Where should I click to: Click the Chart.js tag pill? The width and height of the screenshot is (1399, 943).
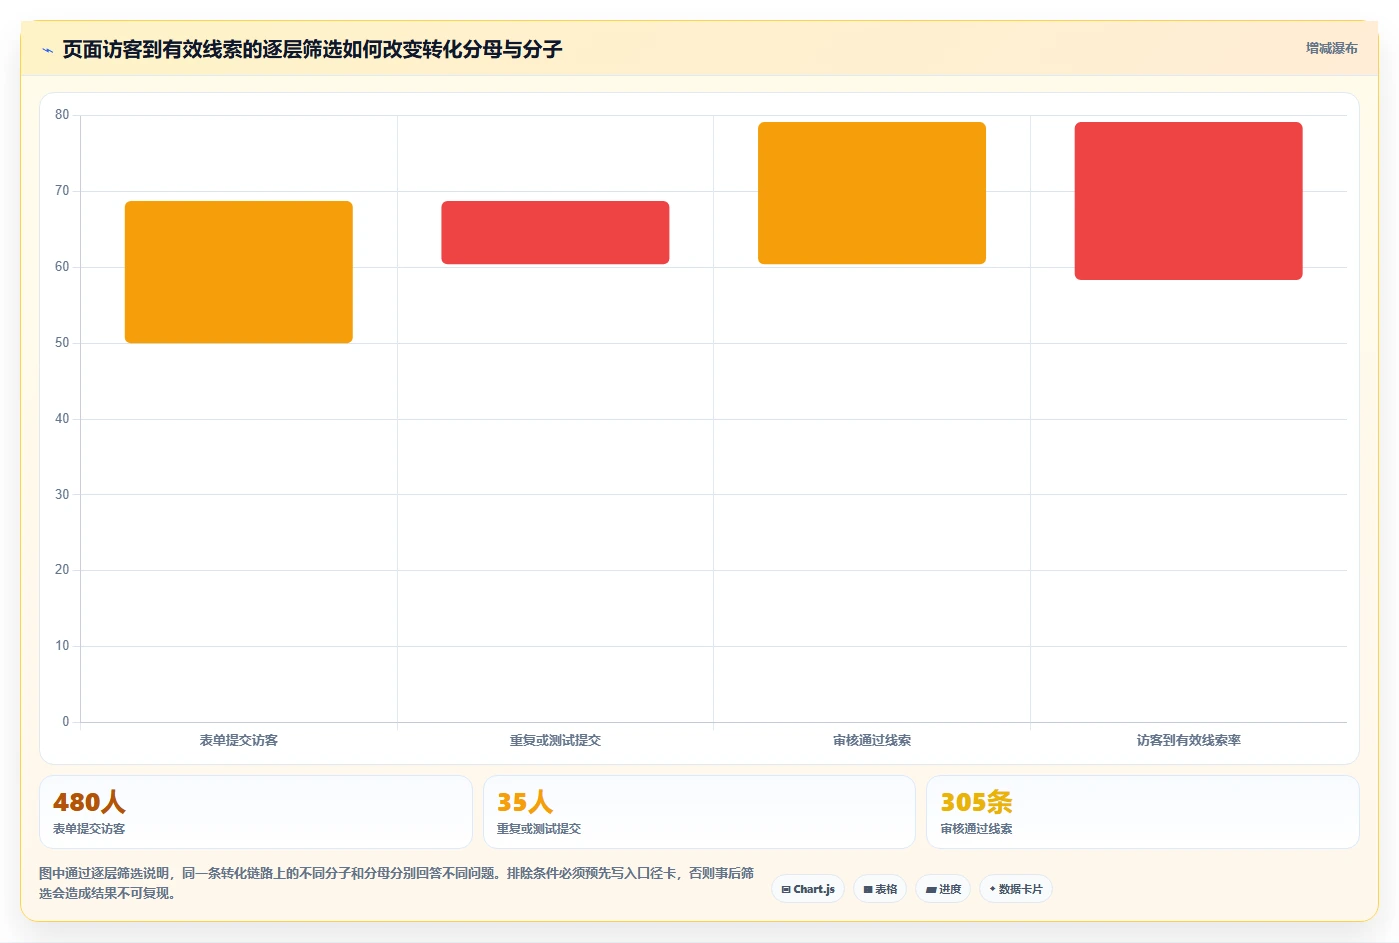click(808, 889)
